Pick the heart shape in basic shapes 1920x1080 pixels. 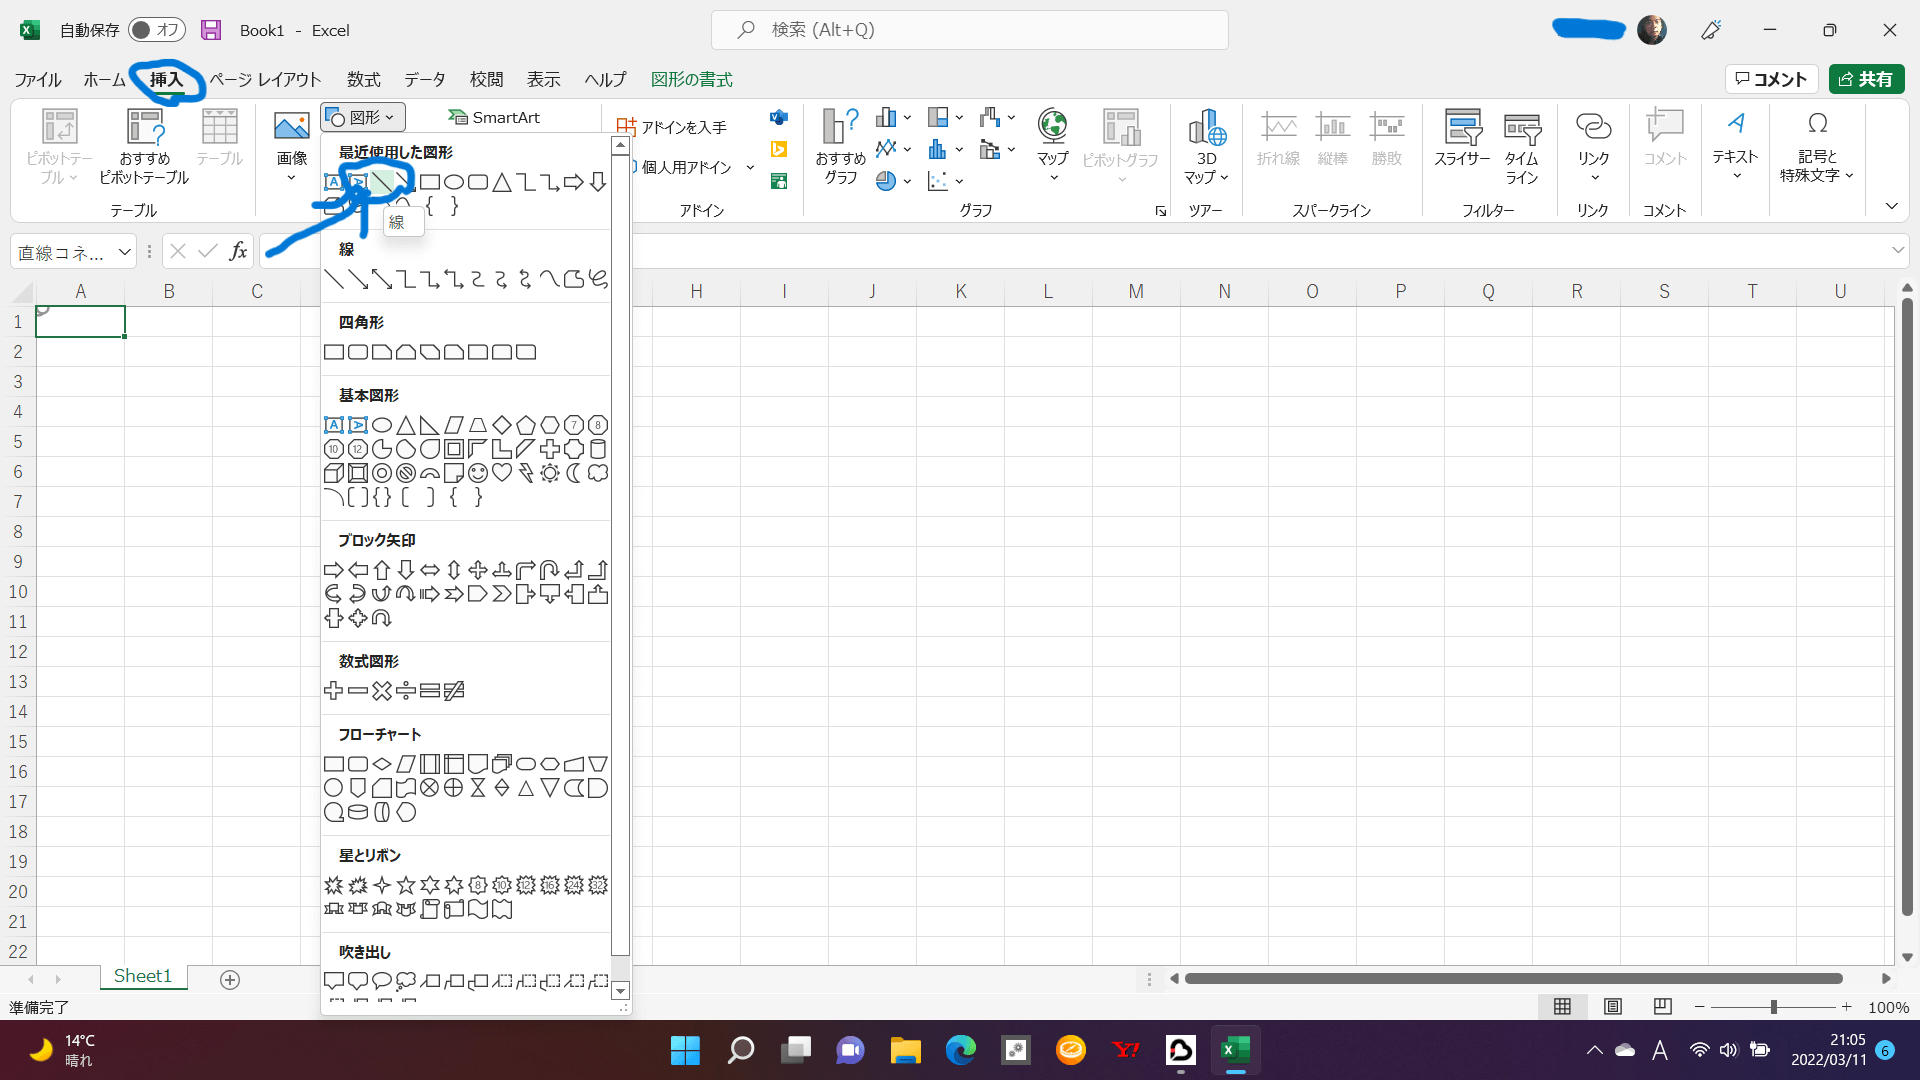click(502, 473)
